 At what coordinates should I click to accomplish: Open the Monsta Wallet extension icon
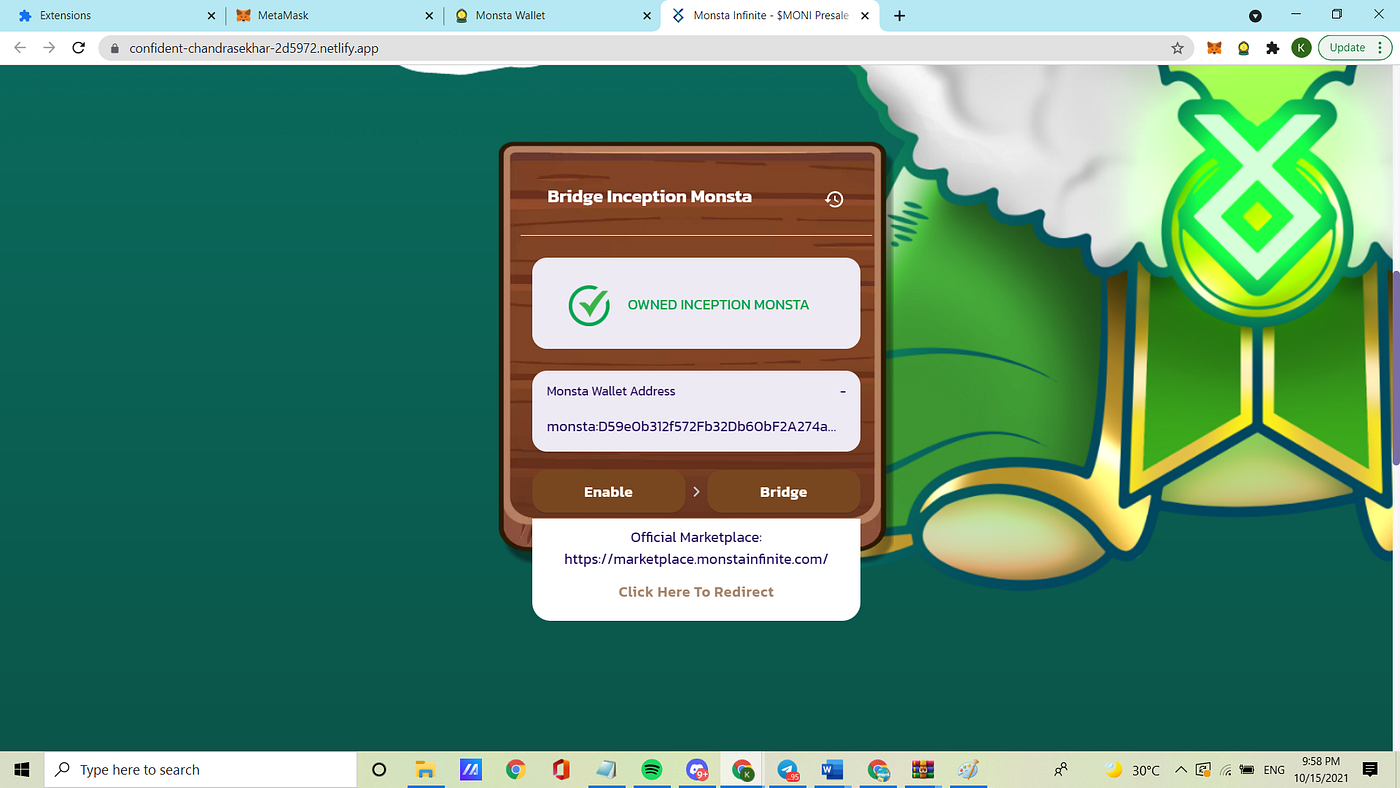tap(1244, 48)
